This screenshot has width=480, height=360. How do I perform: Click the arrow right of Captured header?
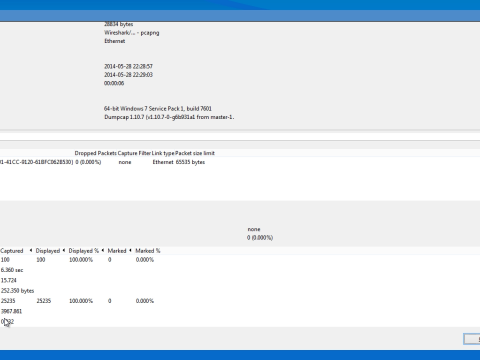(31, 250)
